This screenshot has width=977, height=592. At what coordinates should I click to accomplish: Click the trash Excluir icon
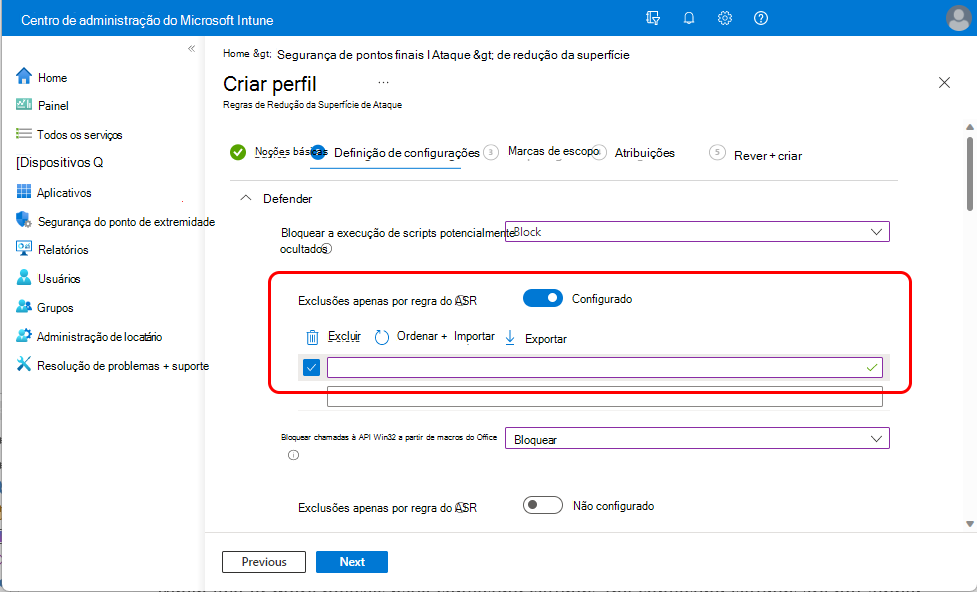click(x=312, y=337)
